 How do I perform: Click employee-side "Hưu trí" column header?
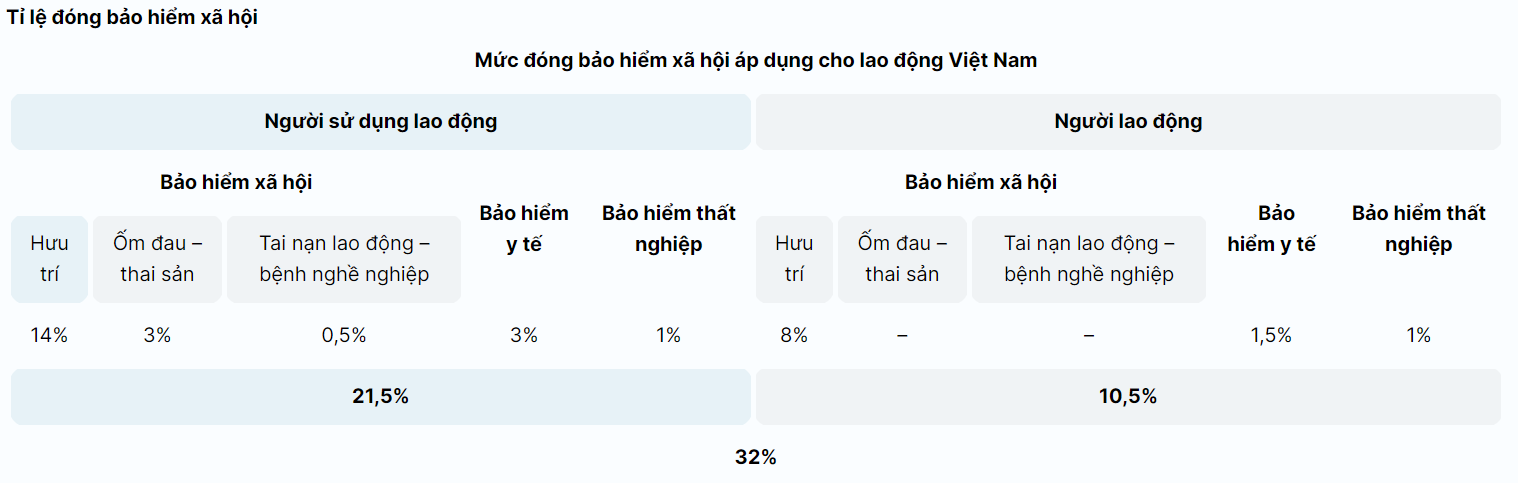click(x=794, y=258)
